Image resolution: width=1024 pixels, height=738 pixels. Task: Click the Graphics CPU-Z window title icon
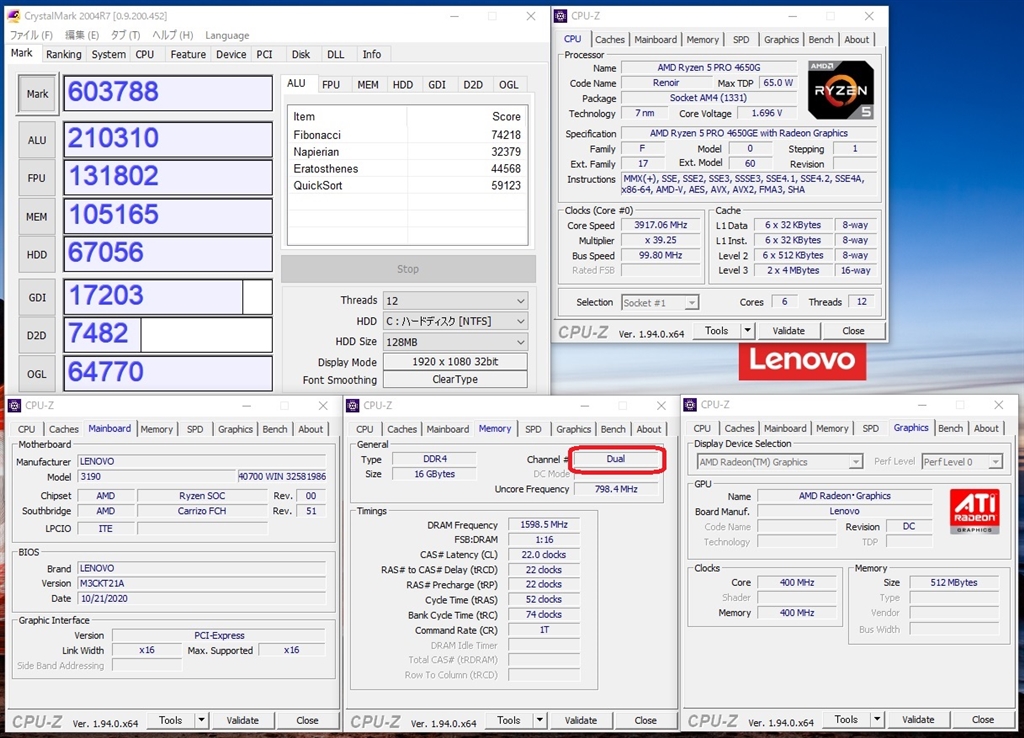[690, 405]
